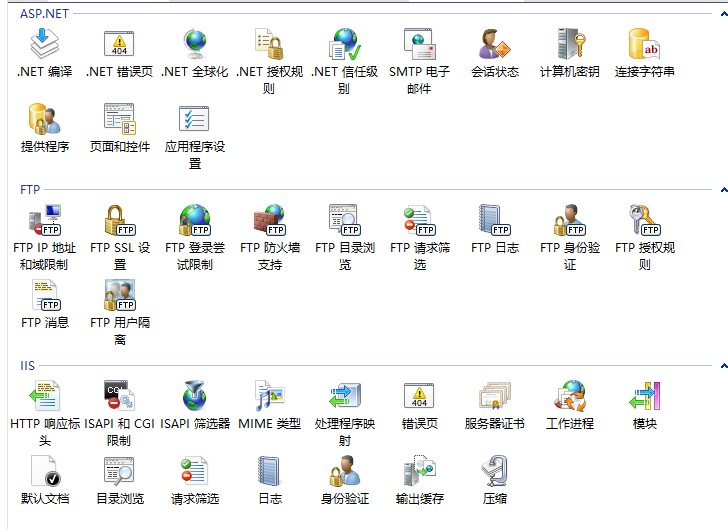
Task: Select the IIS 请求筛选 icon
Action: pos(195,470)
